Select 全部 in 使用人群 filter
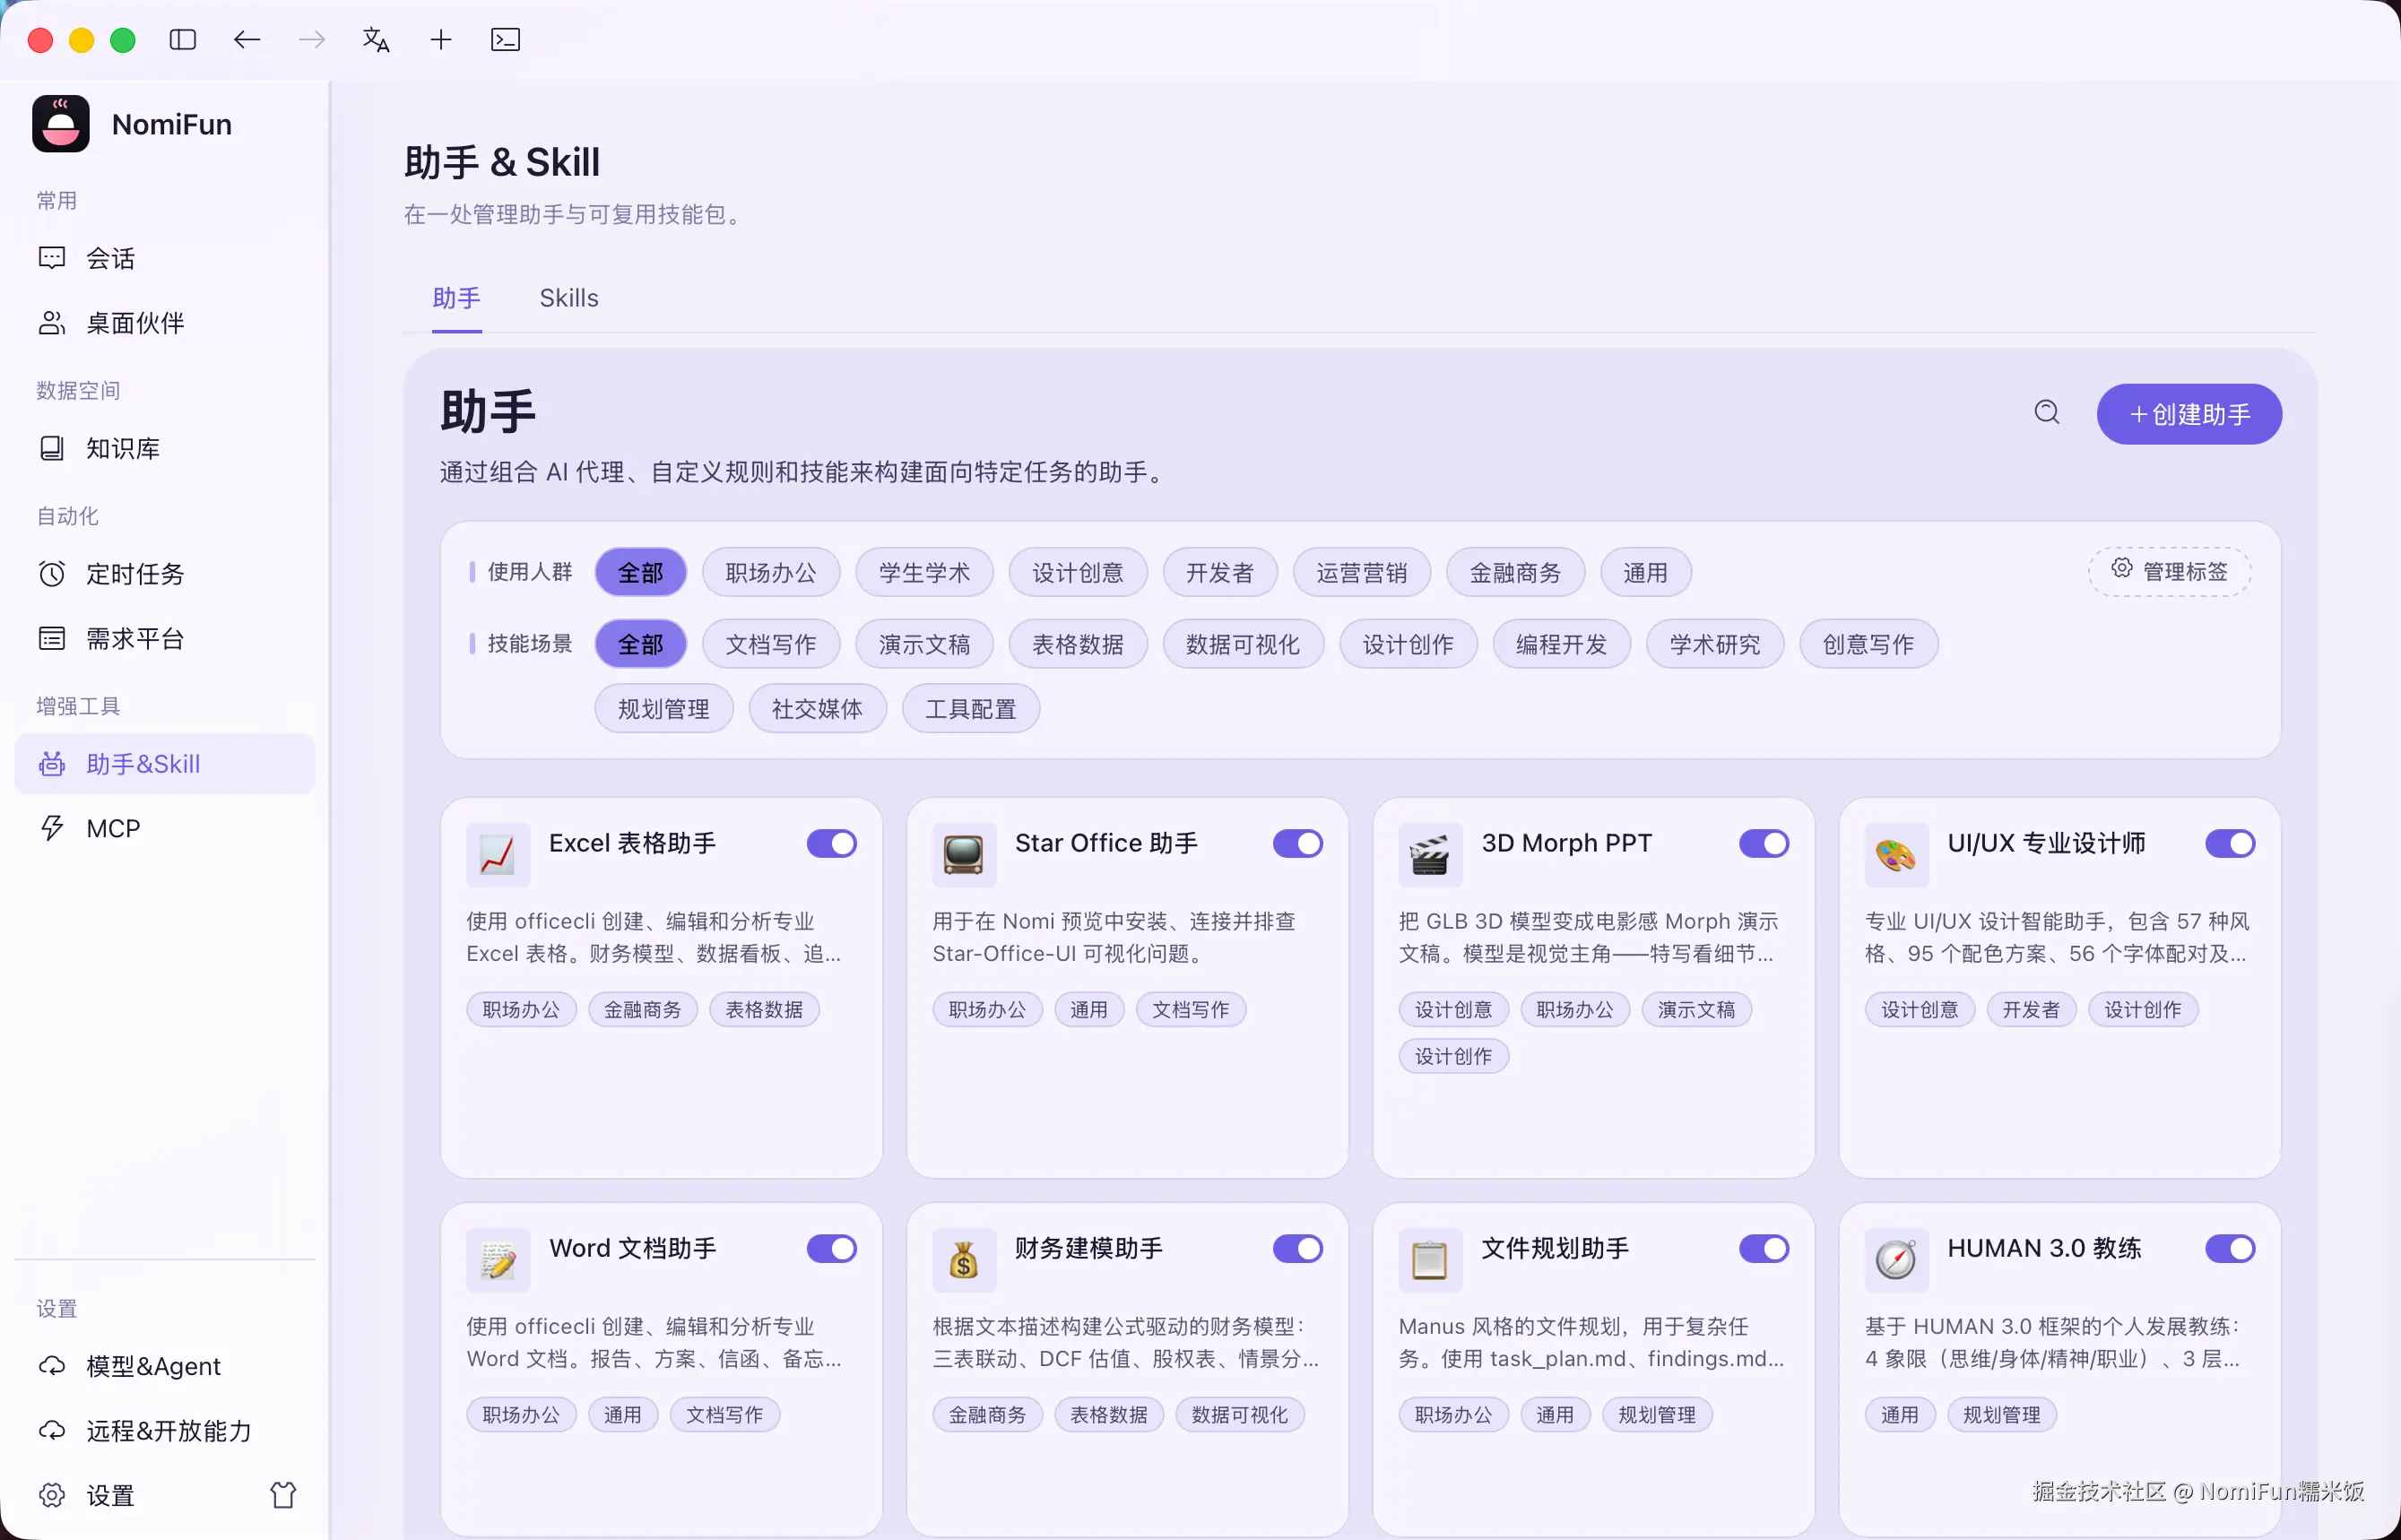The height and width of the screenshot is (1540, 2401). (x=641, y=573)
